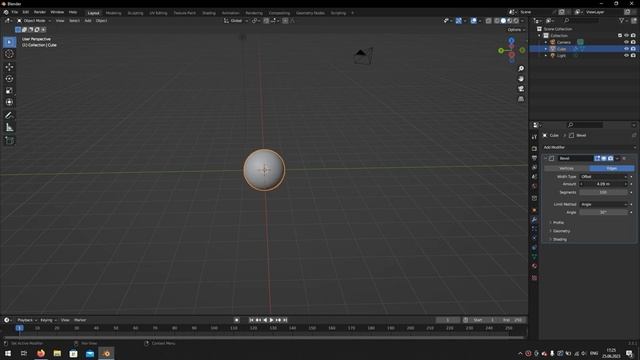Open the Add Modifier dropdown
The image size is (640, 360).
(x=589, y=147)
